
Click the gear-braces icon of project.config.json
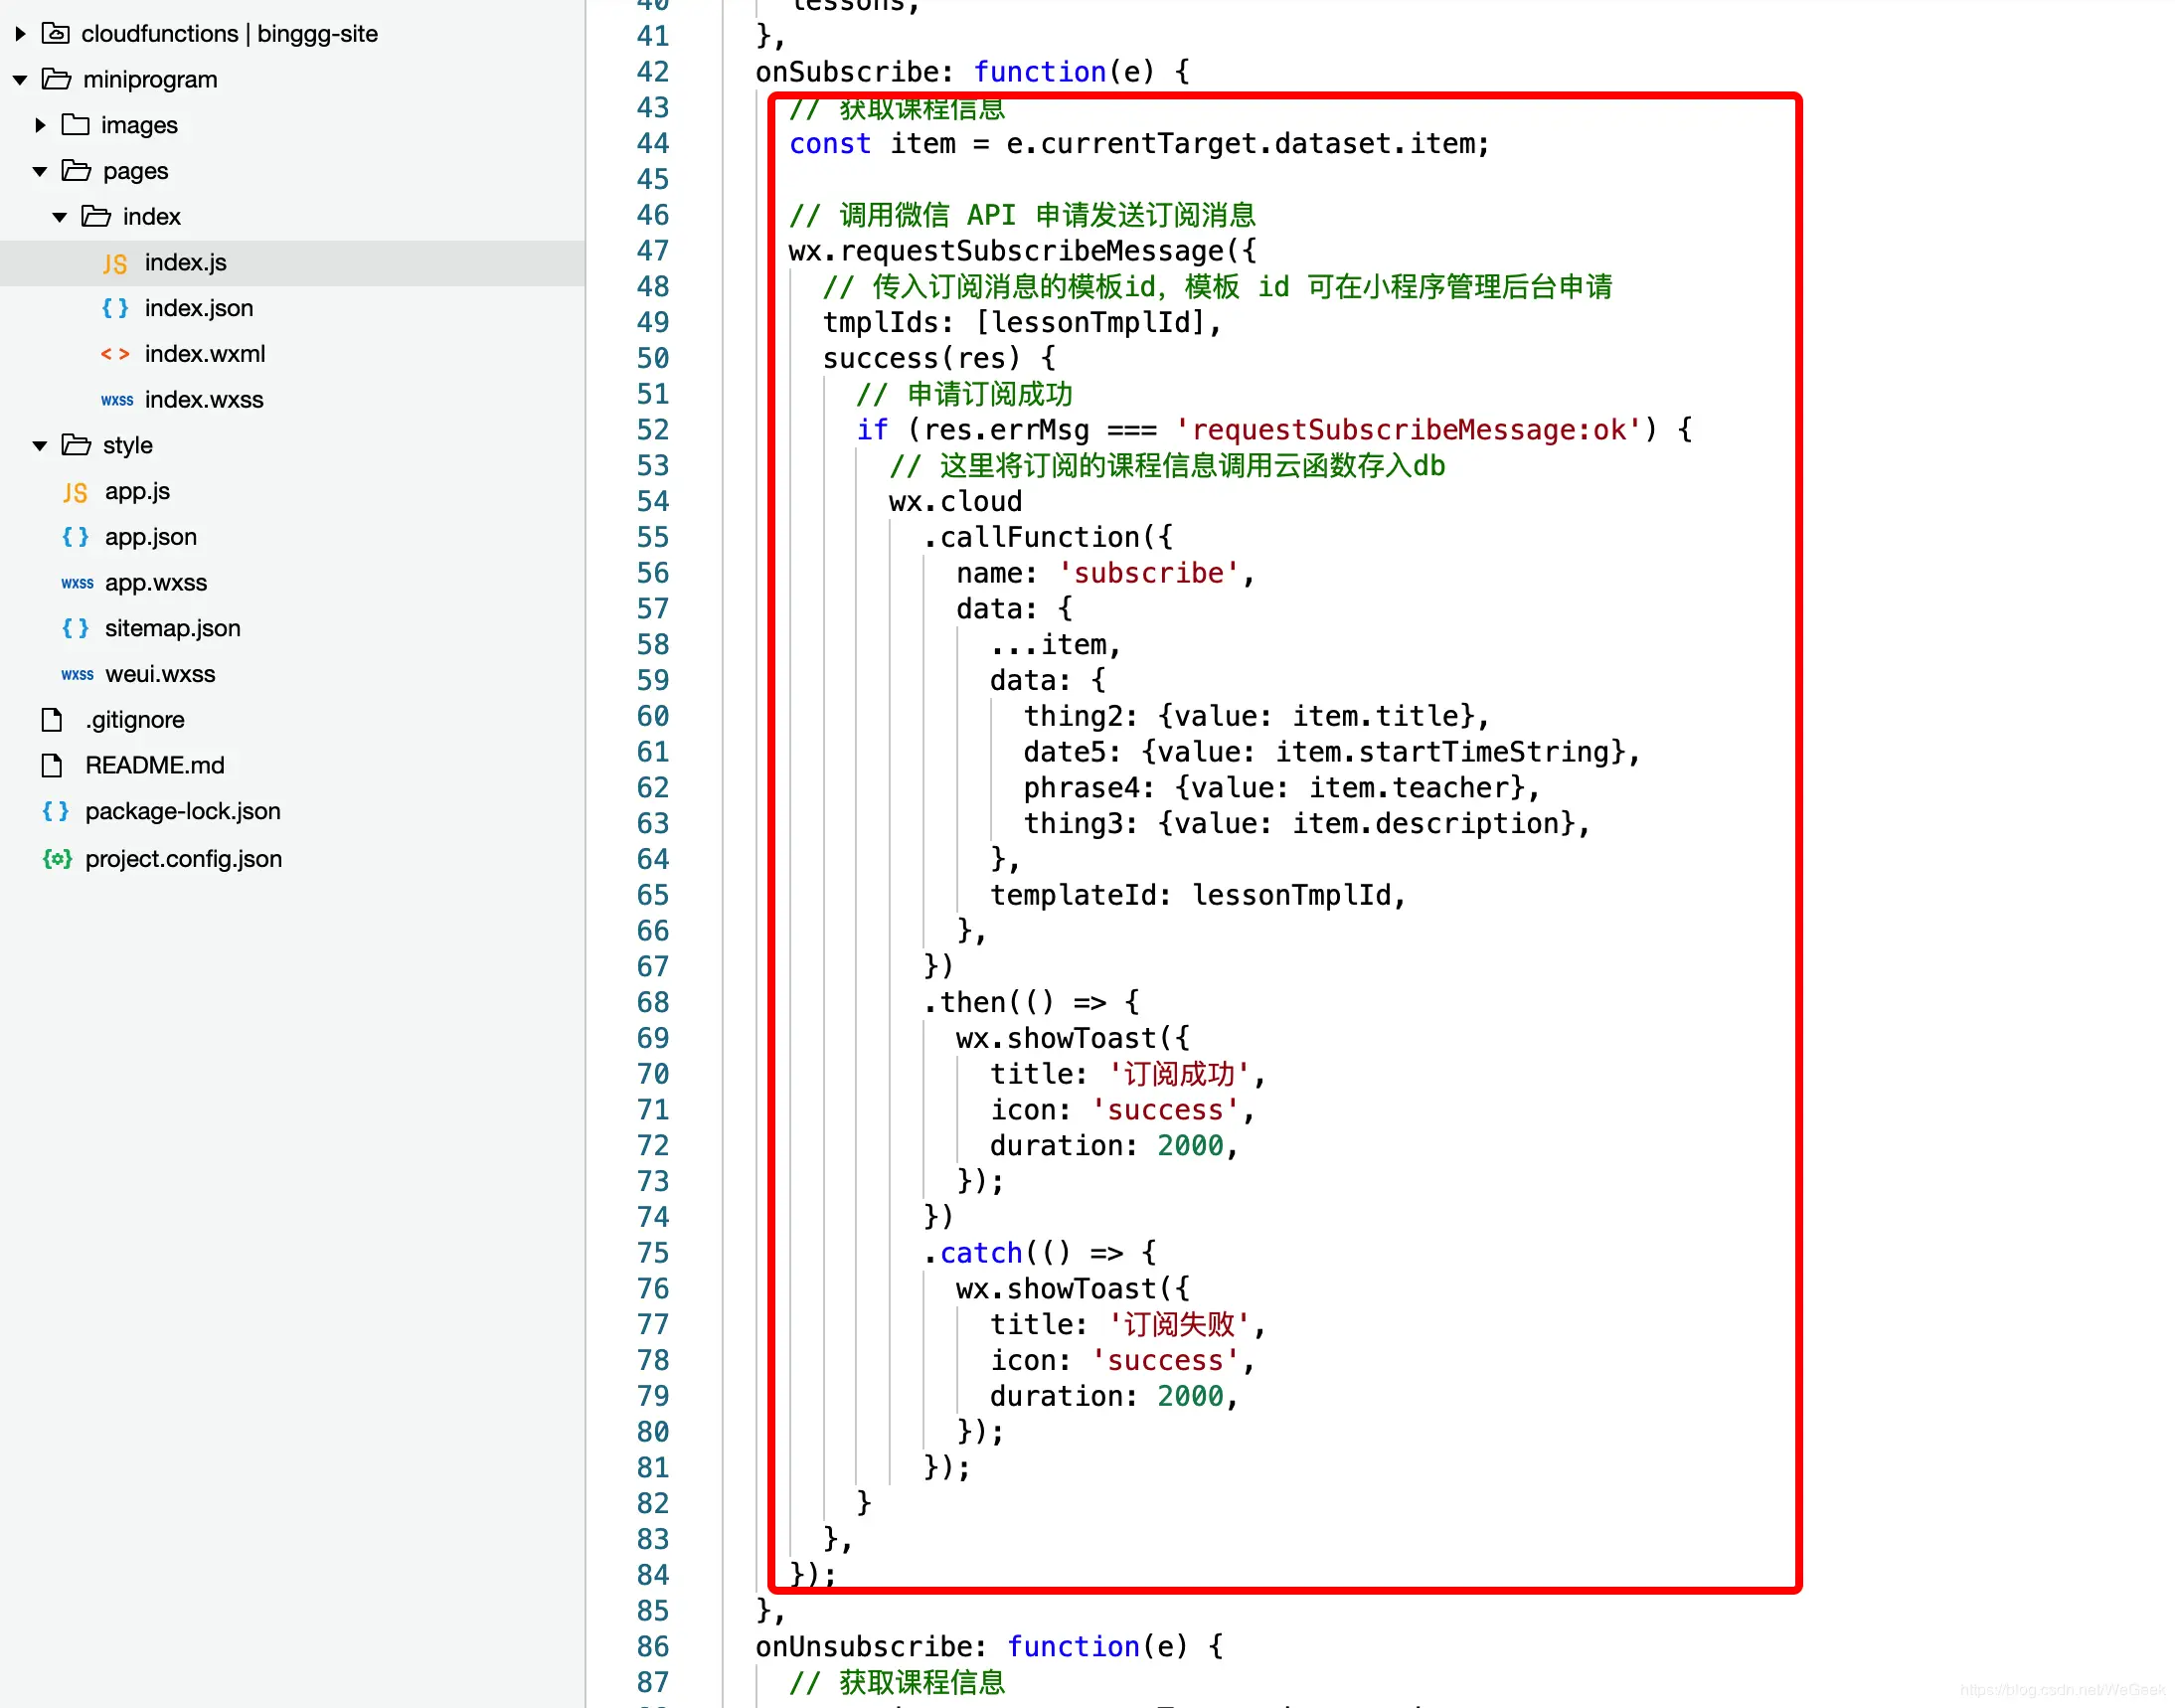(x=57, y=859)
